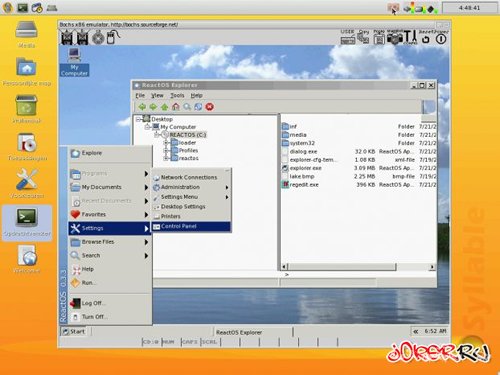500x375 pixels.
Task: Click the red Stop icon in Explorer toolbar
Action: click(210, 107)
